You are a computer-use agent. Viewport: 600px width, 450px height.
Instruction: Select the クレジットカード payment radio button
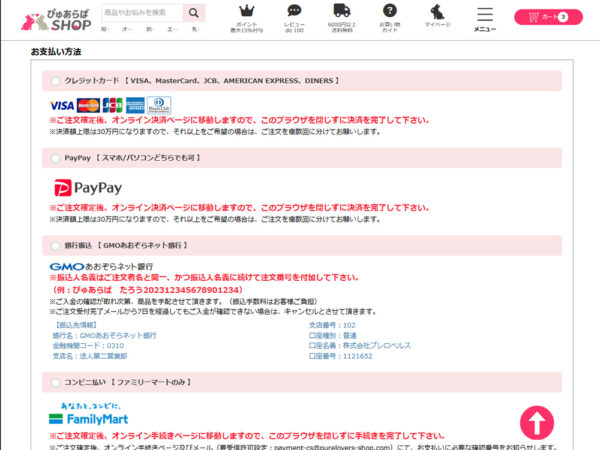[x=55, y=81]
